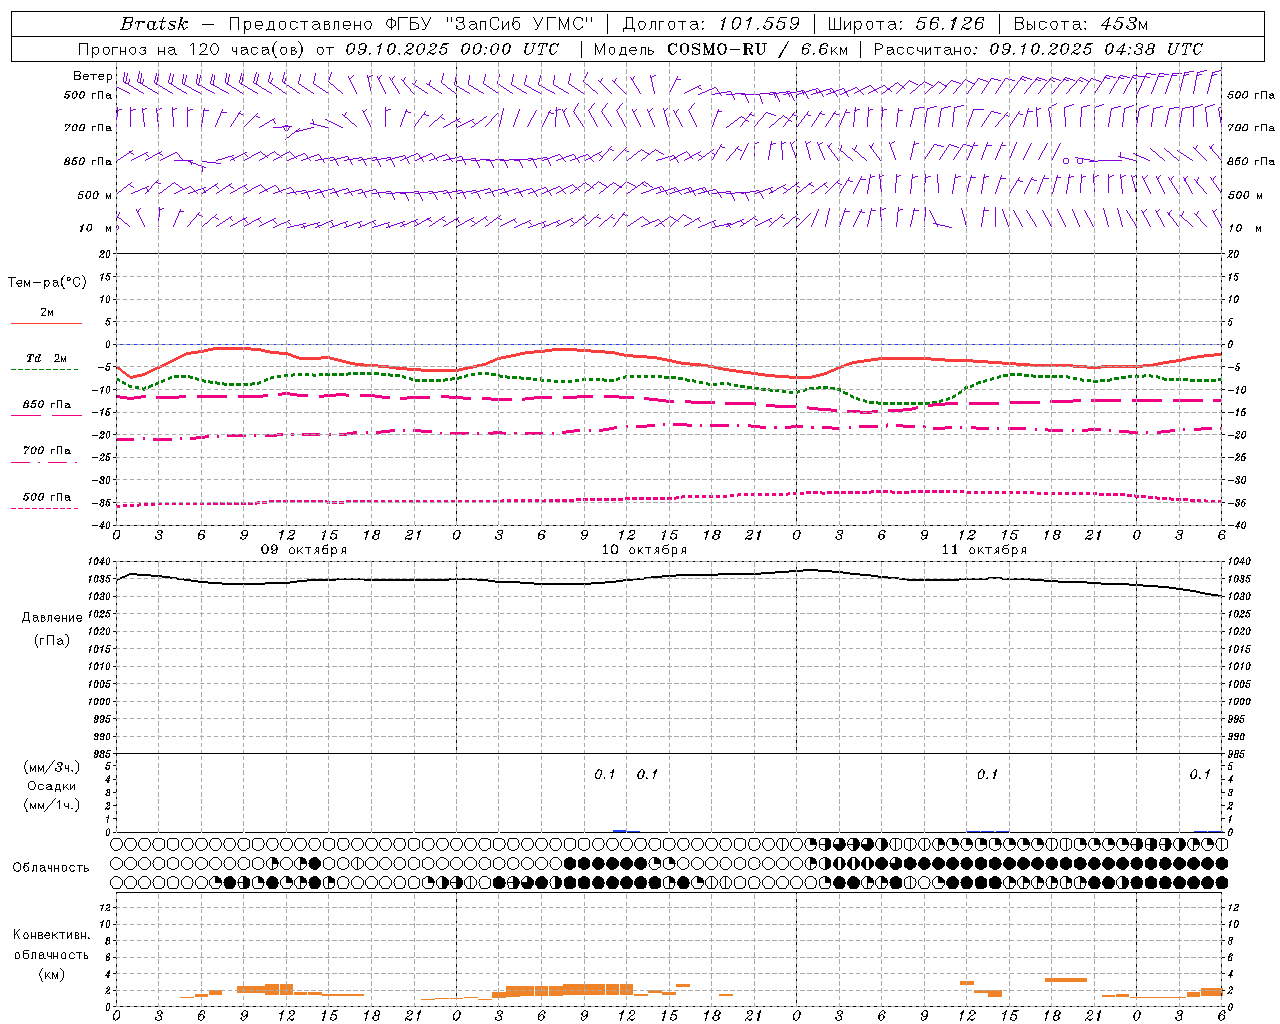
Task: Click the station name "Bratsk" in header
Action: pyautogui.click(x=154, y=24)
